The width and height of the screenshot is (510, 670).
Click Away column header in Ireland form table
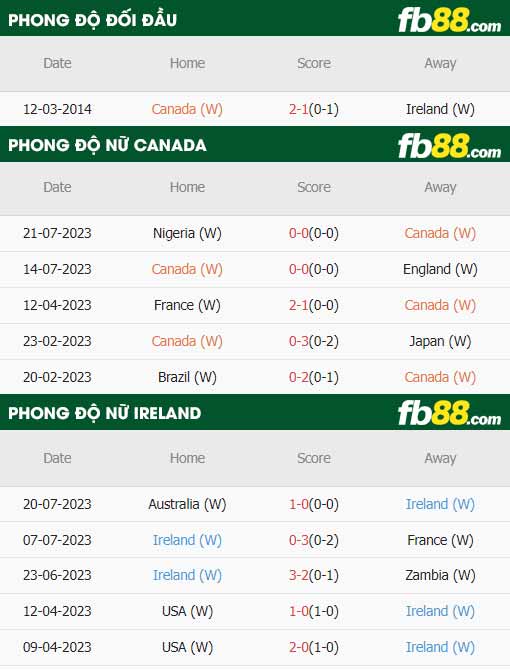click(x=440, y=458)
